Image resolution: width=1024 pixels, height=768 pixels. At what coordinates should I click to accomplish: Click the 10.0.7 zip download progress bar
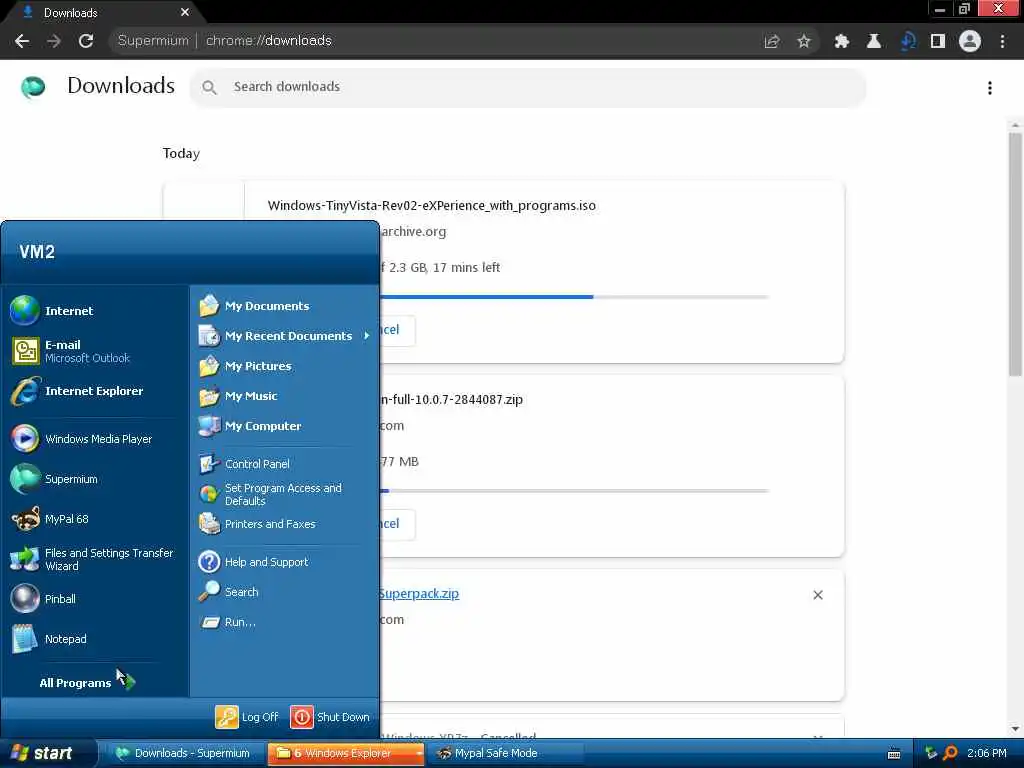click(x=575, y=490)
